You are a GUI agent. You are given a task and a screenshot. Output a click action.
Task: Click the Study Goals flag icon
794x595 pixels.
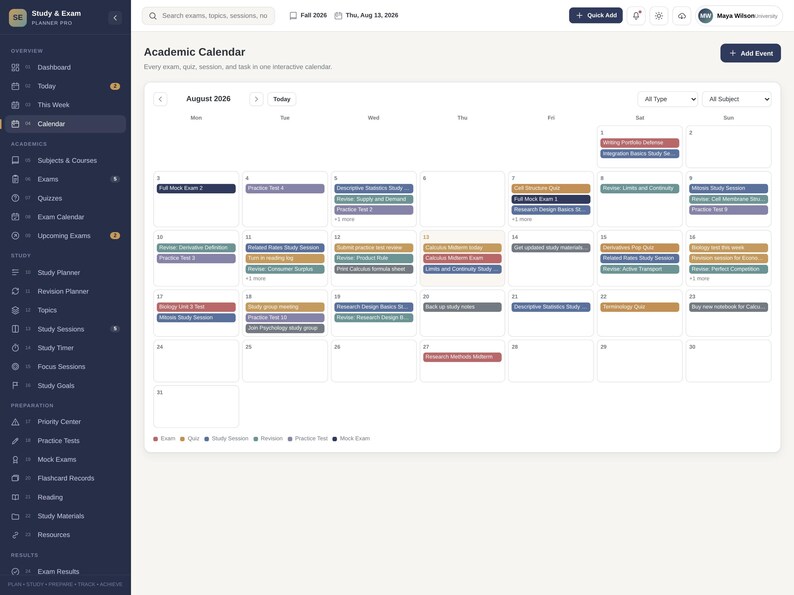point(15,385)
